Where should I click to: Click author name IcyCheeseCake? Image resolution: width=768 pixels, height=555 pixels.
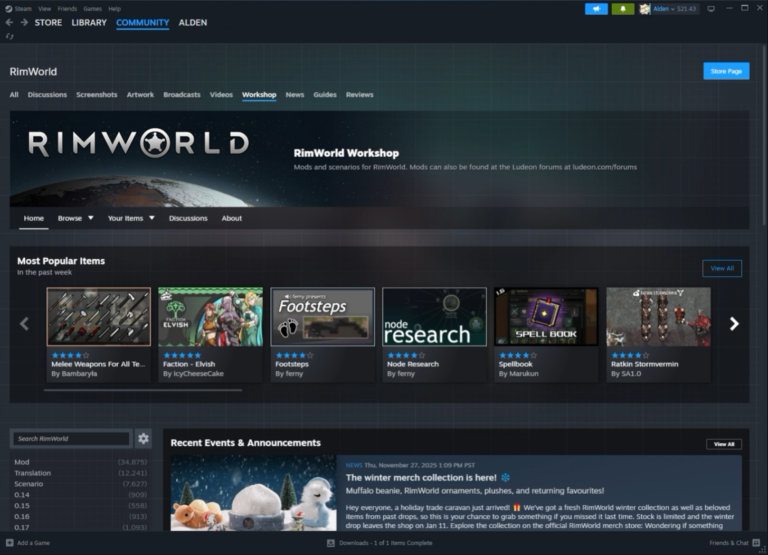click(x=198, y=373)
